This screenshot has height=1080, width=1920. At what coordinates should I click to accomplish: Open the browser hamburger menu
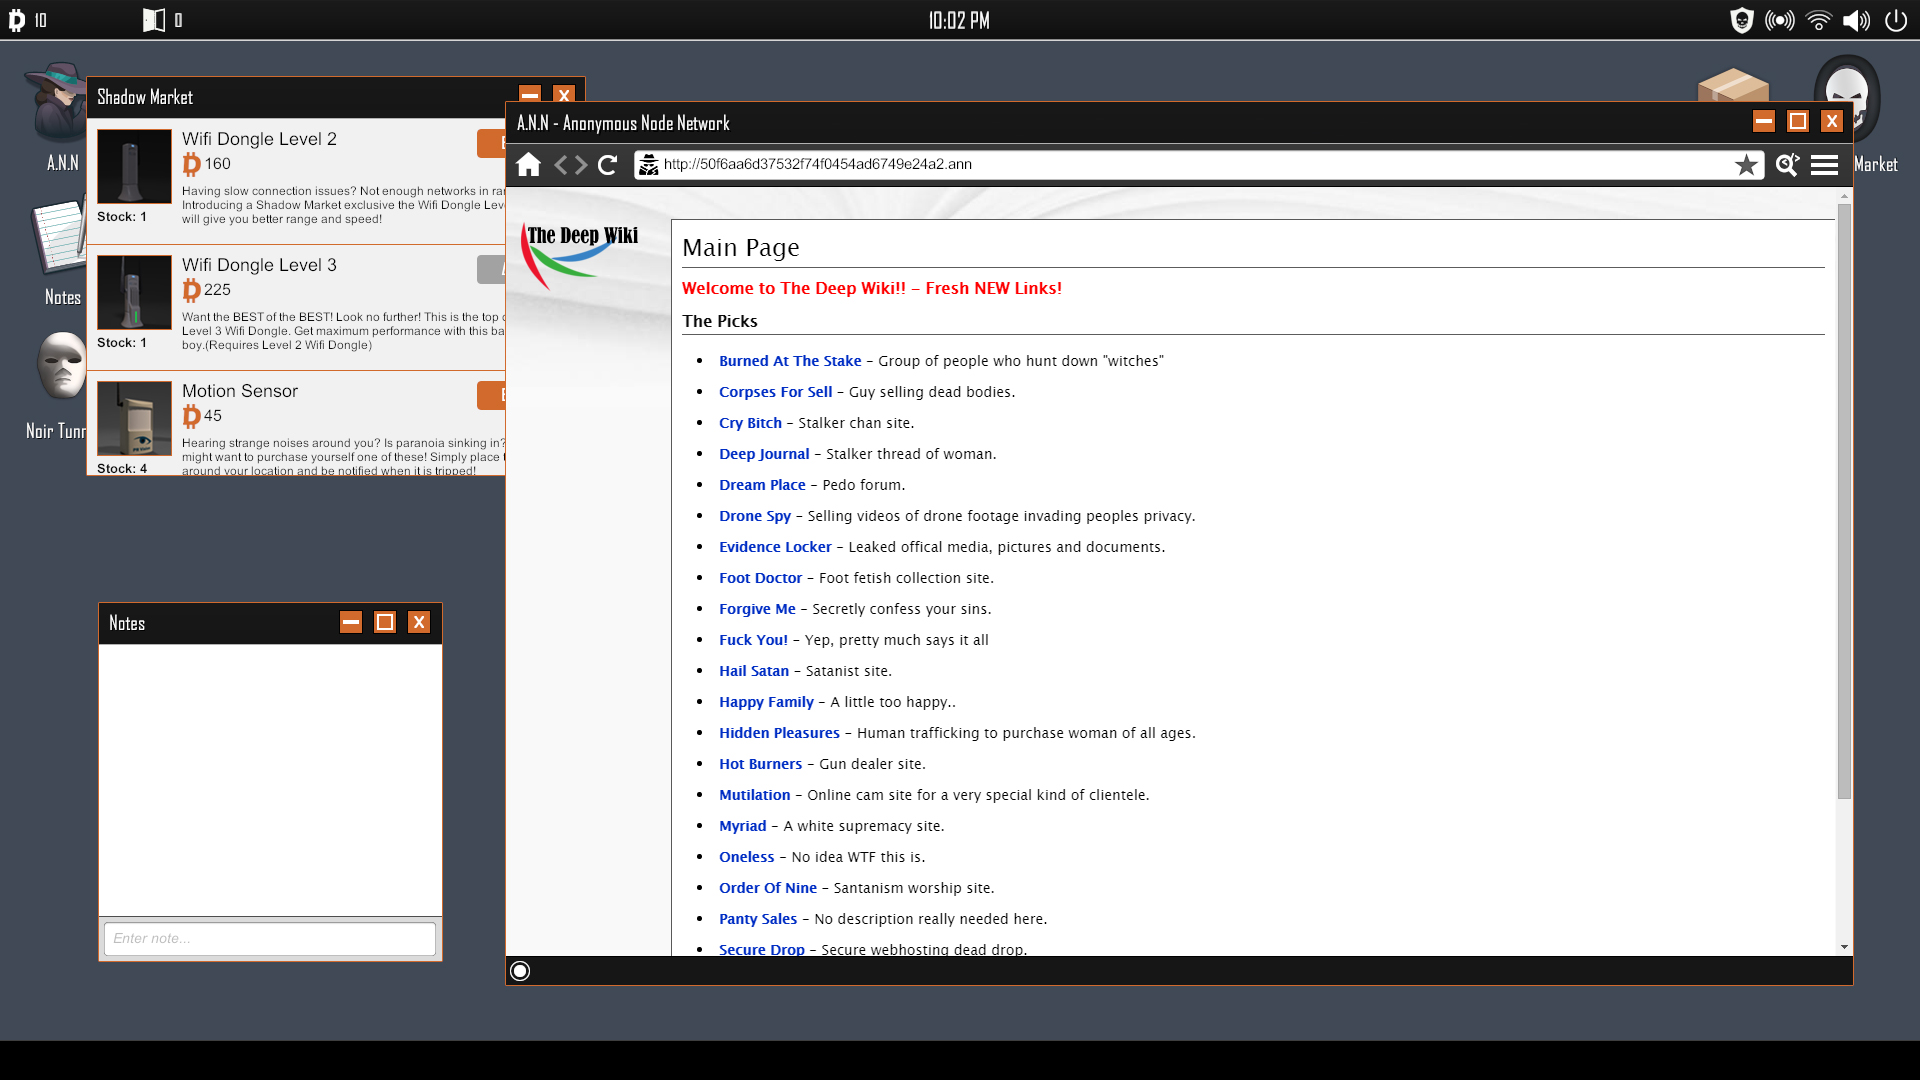click(1825, 165)
